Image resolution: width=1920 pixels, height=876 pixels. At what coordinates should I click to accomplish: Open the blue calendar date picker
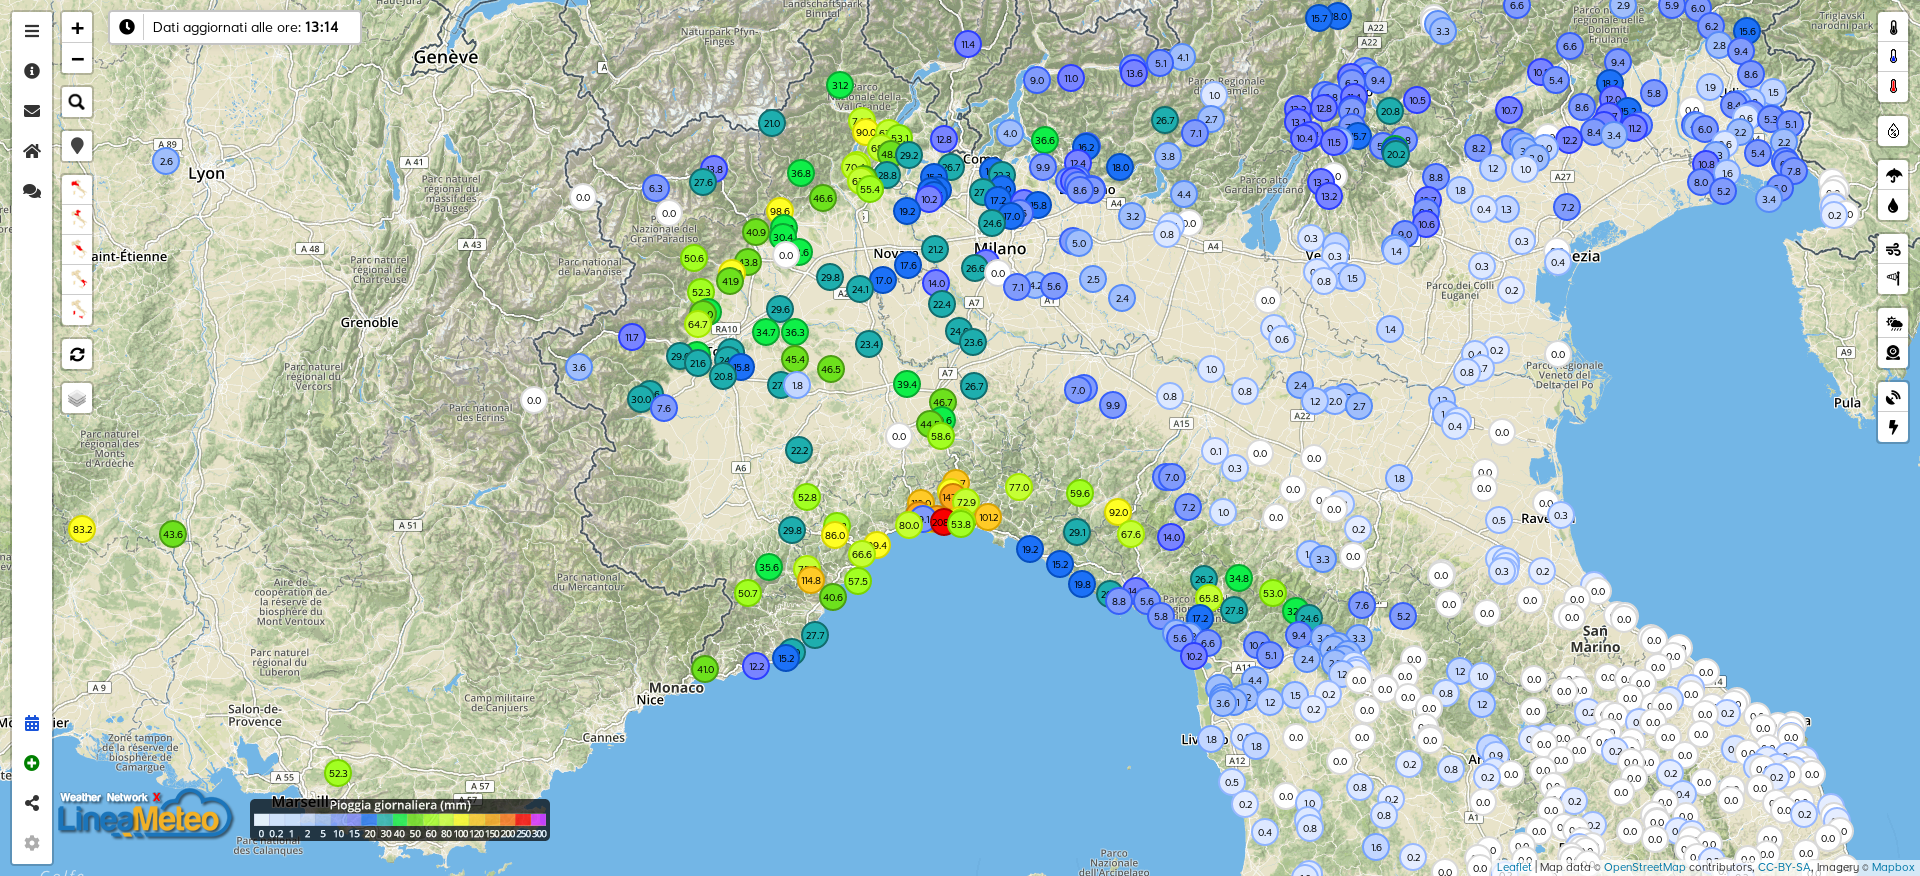tap(32, 723)
